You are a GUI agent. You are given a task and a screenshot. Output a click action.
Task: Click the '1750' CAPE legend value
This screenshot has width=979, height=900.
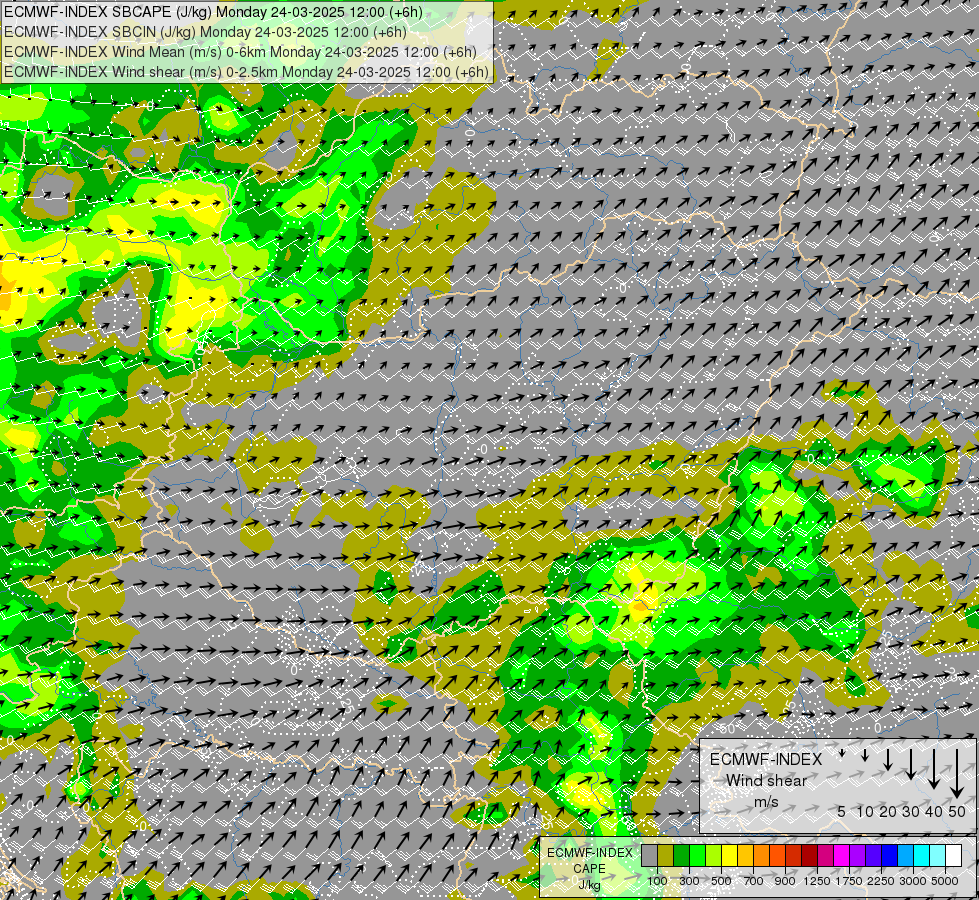[849, 881]
